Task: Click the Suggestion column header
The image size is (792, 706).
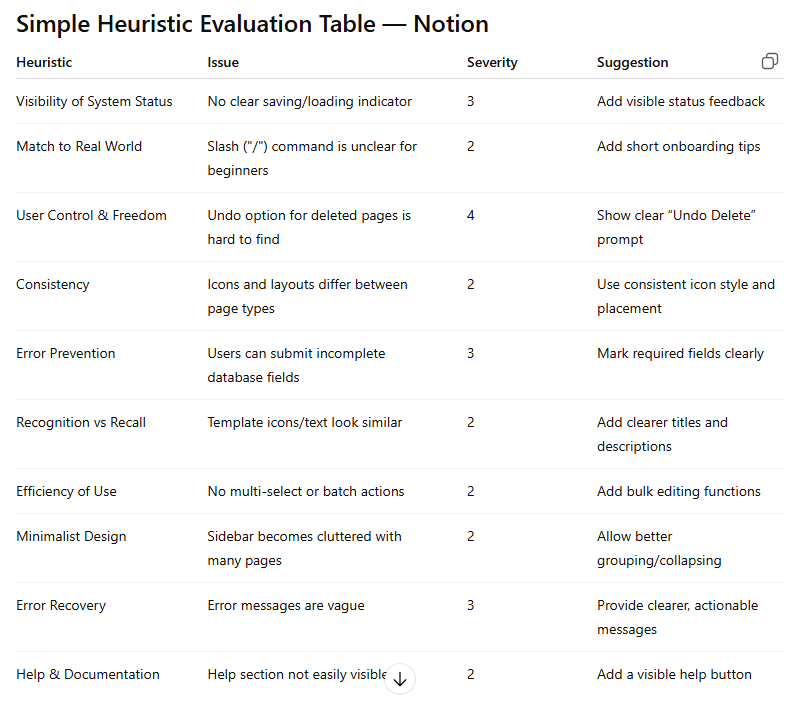Action: tap(632, 62)
